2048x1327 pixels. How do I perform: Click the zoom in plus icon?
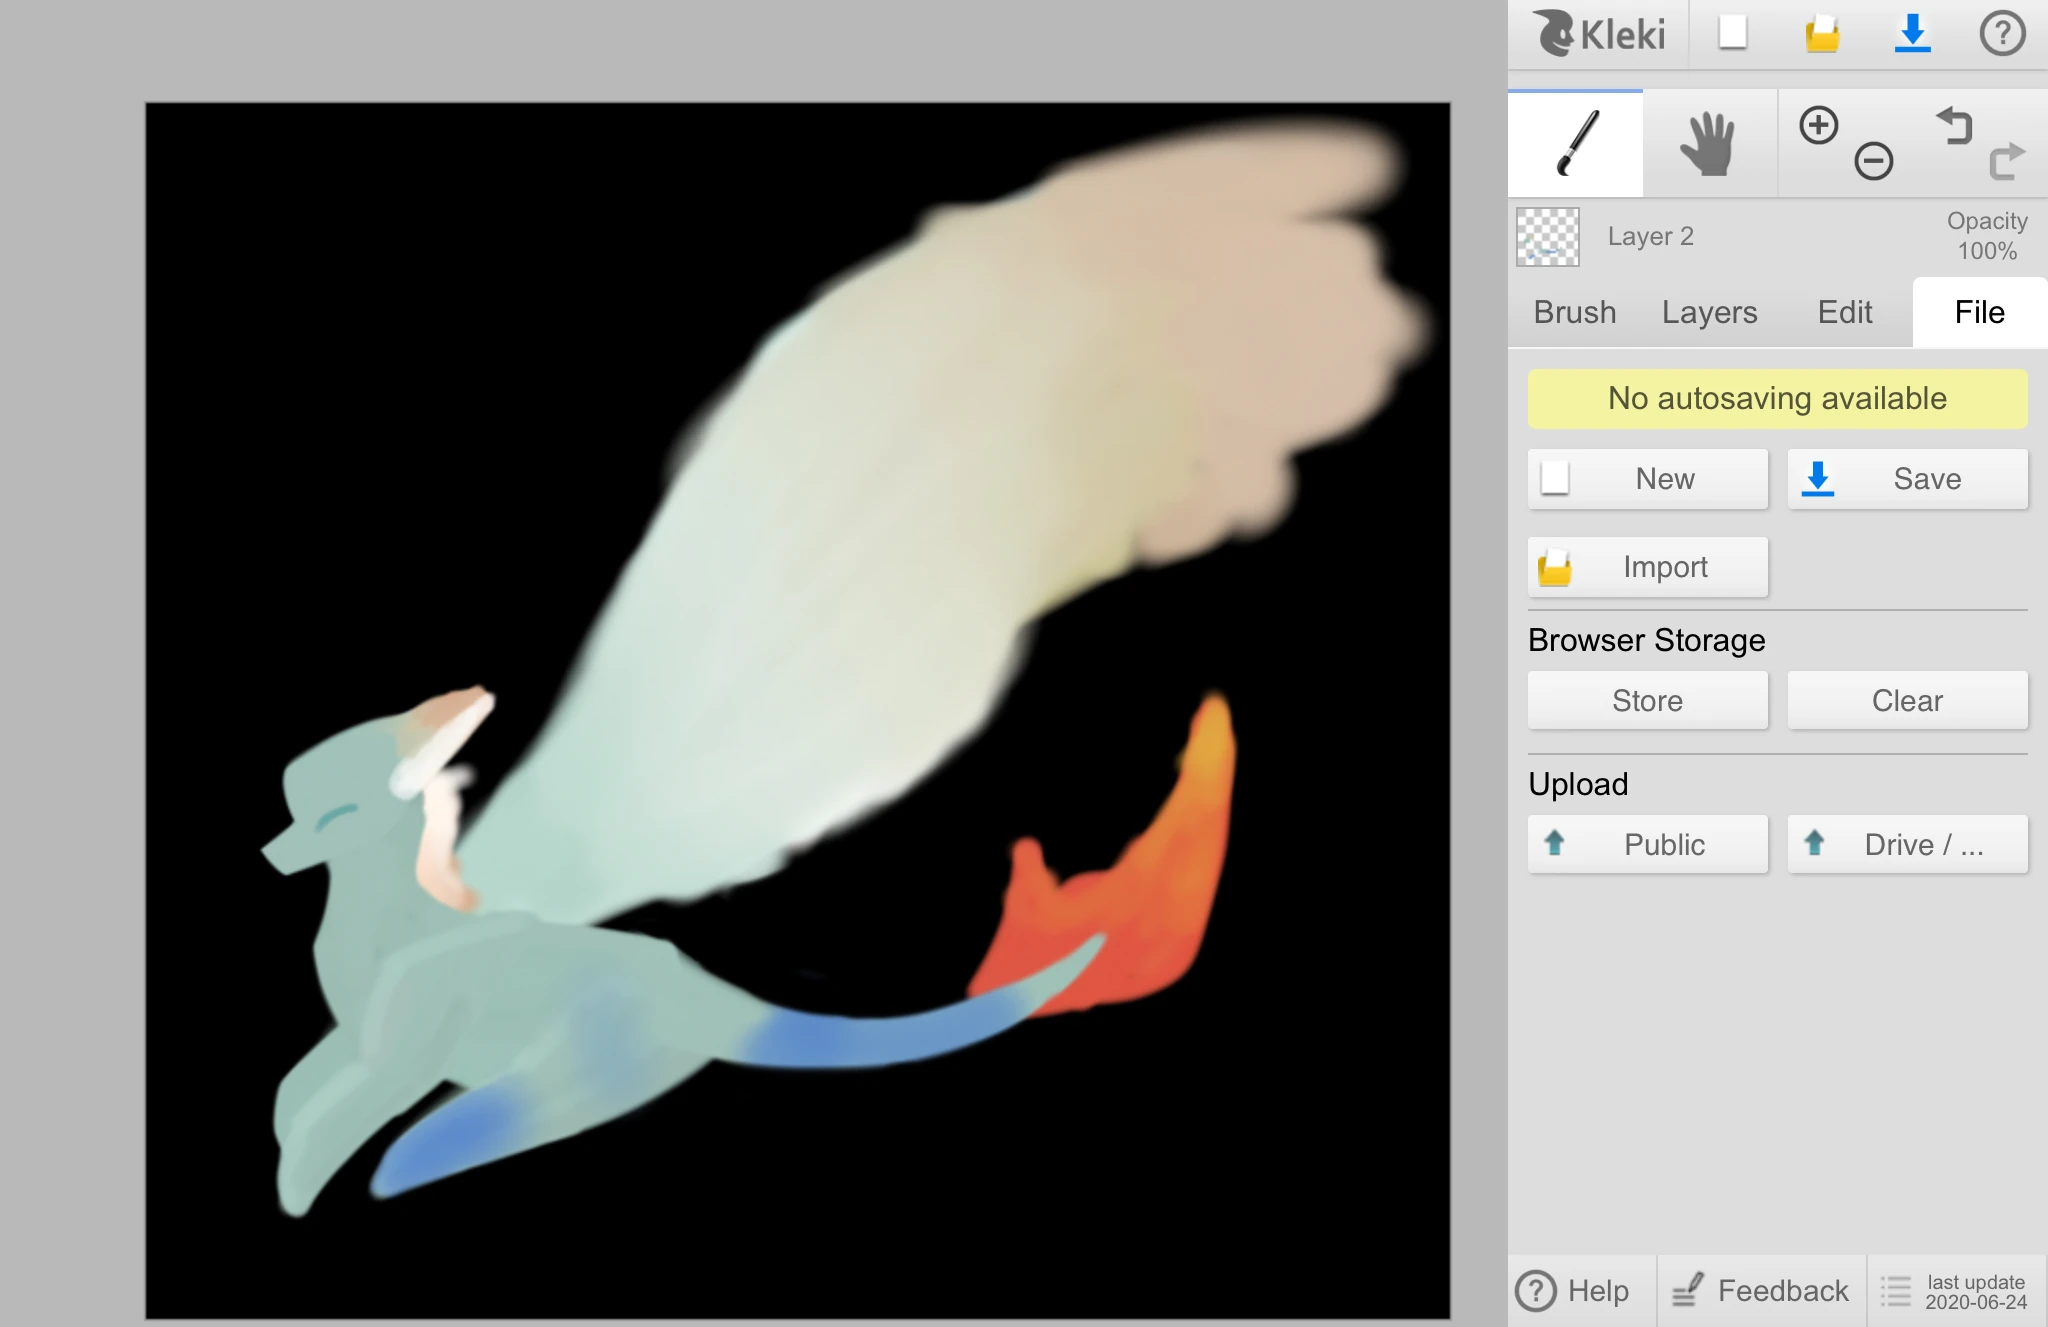pos(1818,126)
